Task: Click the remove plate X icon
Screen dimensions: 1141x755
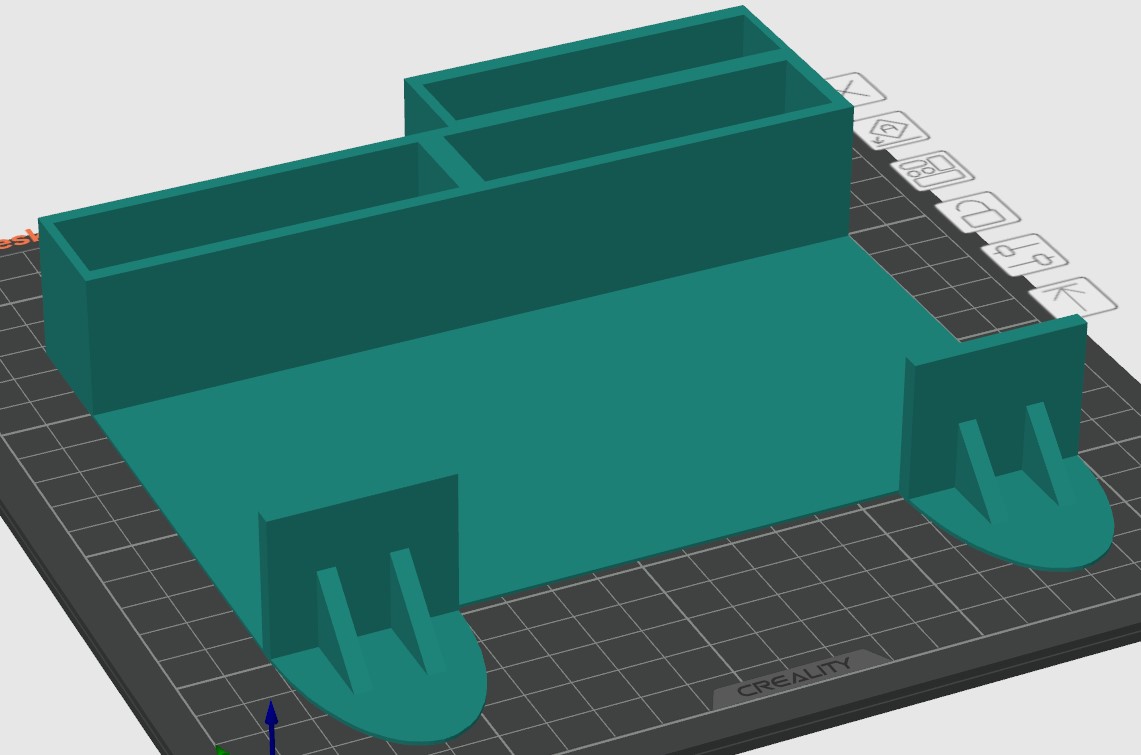Action: 856,89
